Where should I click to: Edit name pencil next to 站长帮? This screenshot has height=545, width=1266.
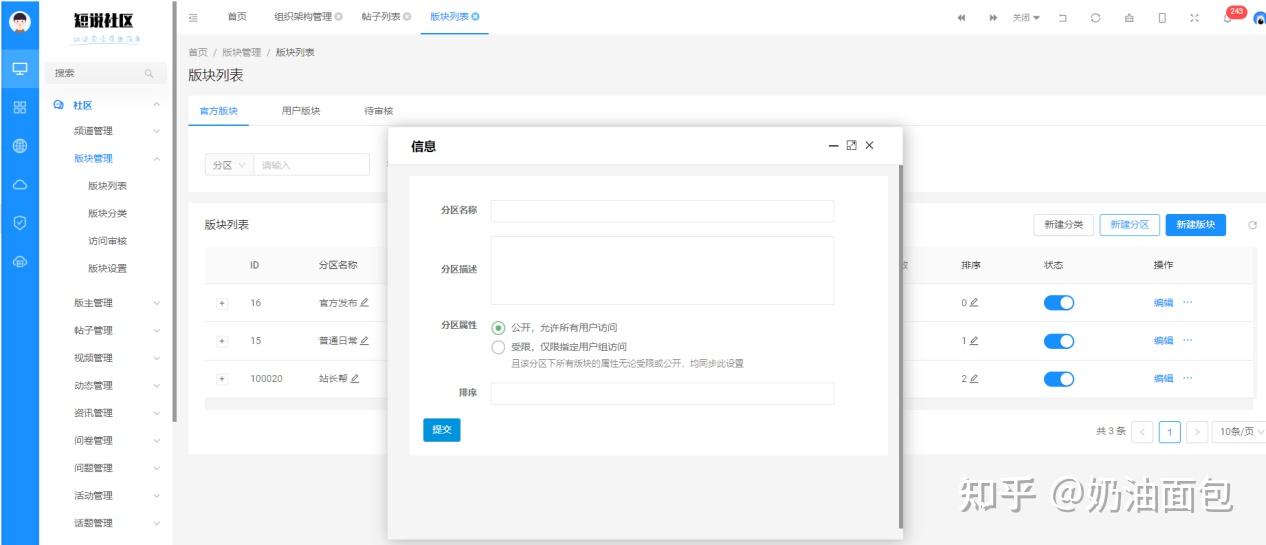coord(355,379)
